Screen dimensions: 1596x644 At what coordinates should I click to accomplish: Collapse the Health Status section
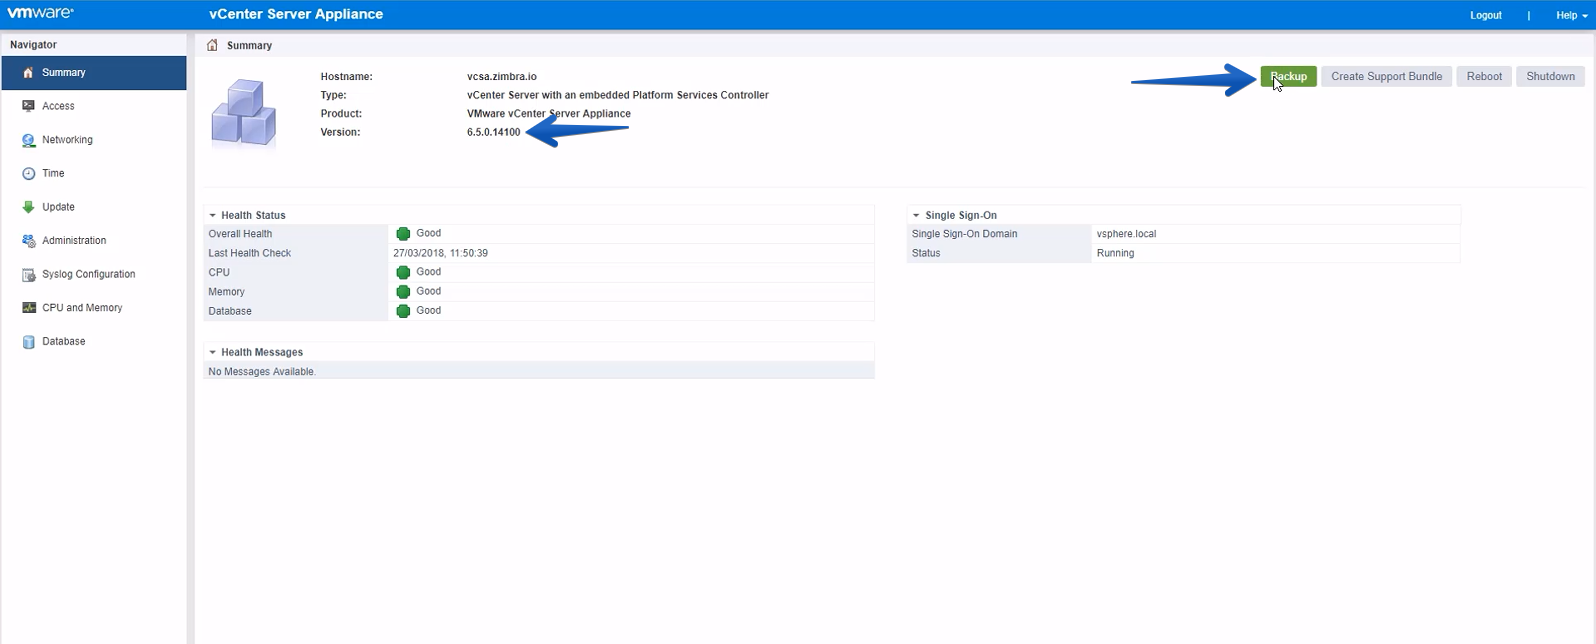pos(213,215)
